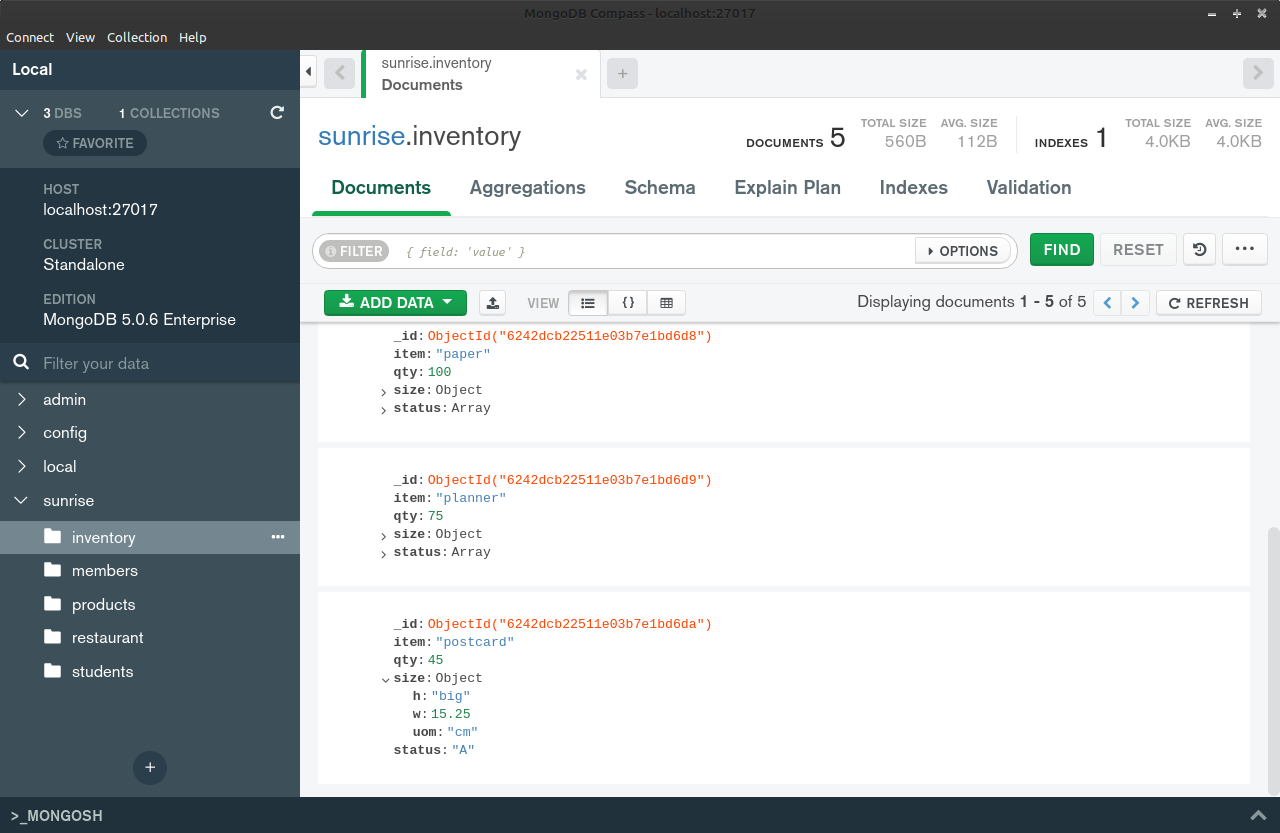Collapse the DBS summary chevron

click(x=22, y=113)
